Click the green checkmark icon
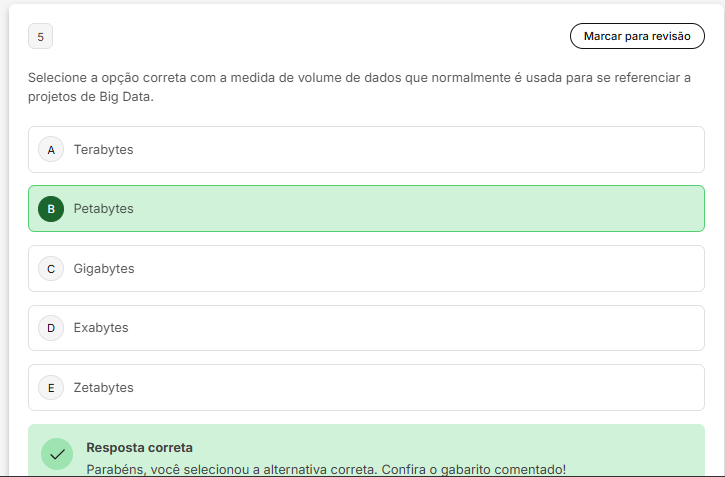725x477 pixels. click(x=57, y=454)
